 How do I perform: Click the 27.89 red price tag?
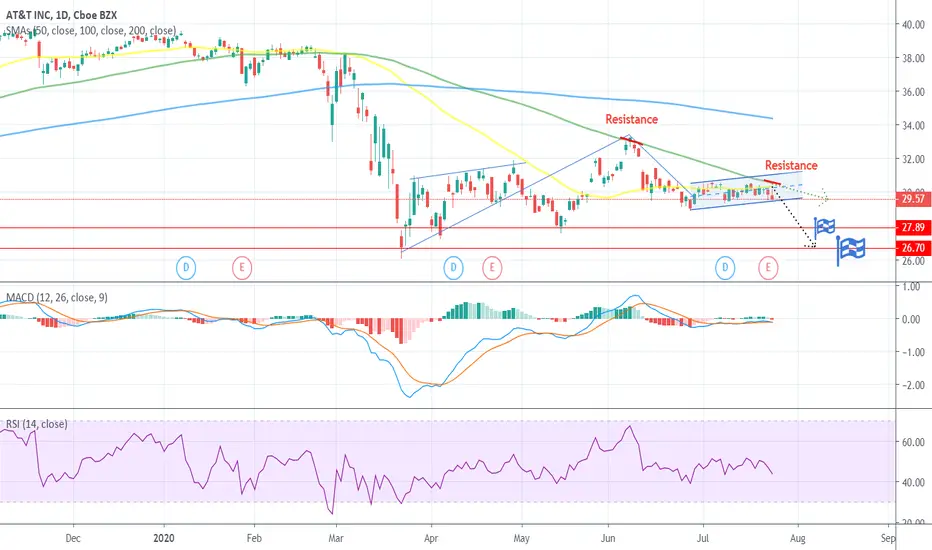click(913, 228)
